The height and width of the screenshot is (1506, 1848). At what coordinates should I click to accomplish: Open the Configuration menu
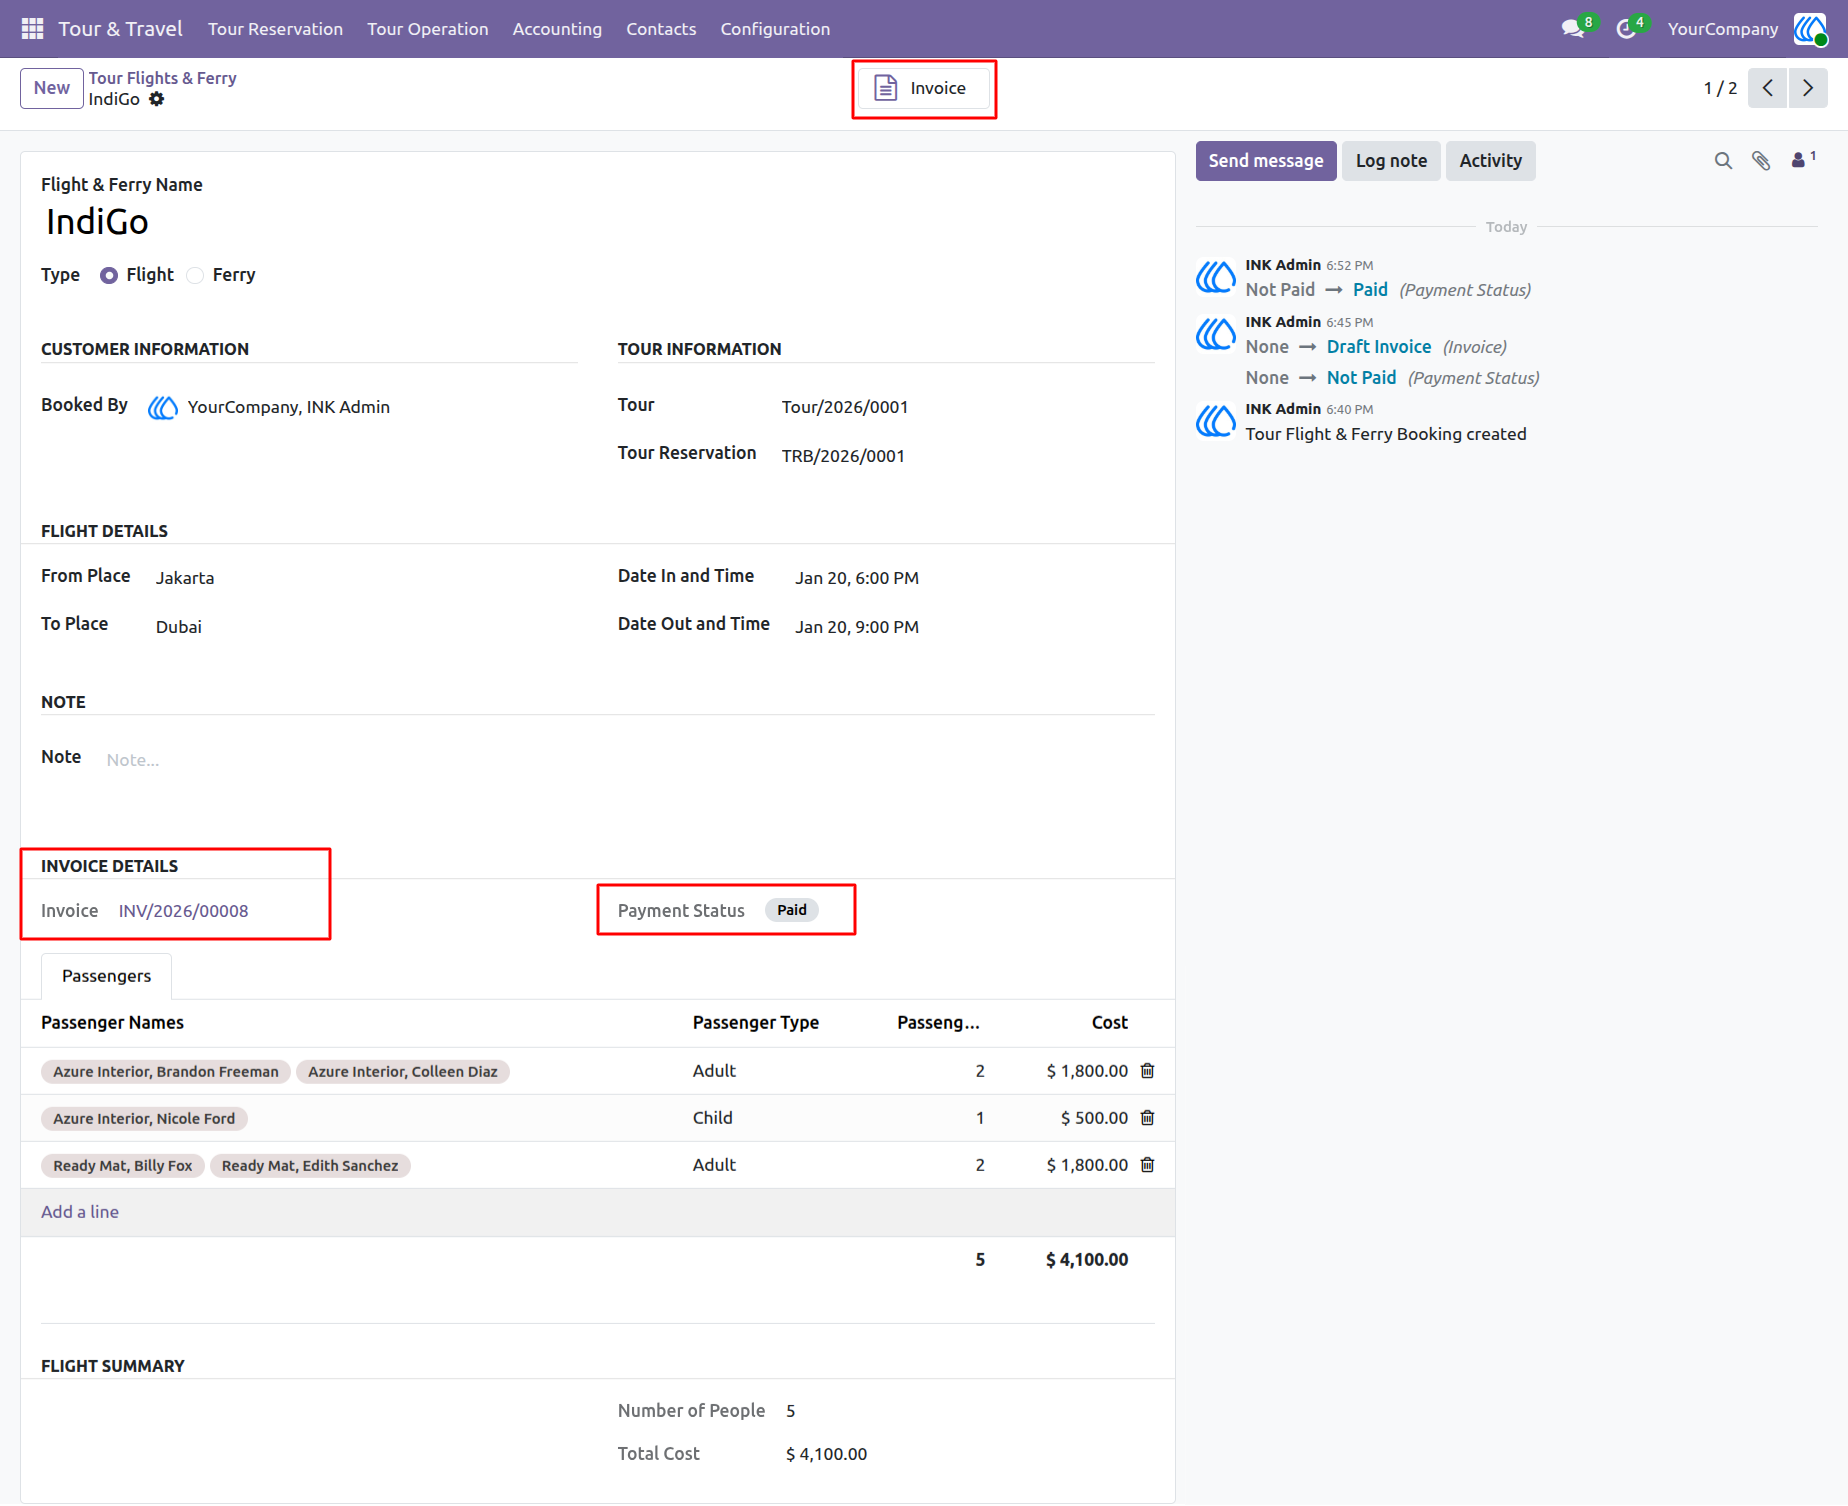[x=775, y=29]
